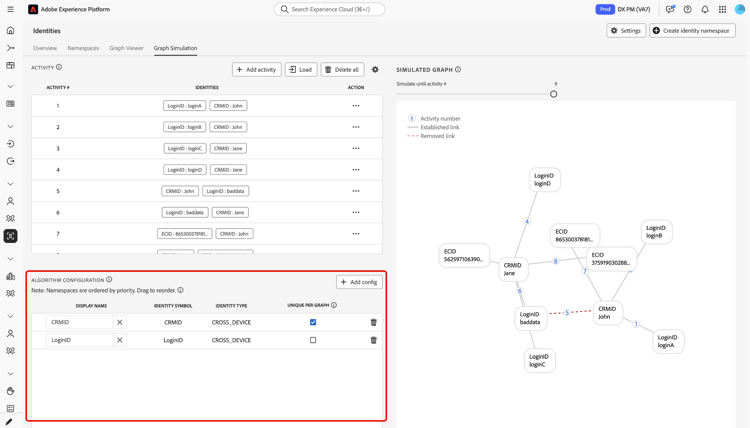Screen dimensions: 750x428
Task: Select the LoginID loginD graph node
Action: coord(544,179)
